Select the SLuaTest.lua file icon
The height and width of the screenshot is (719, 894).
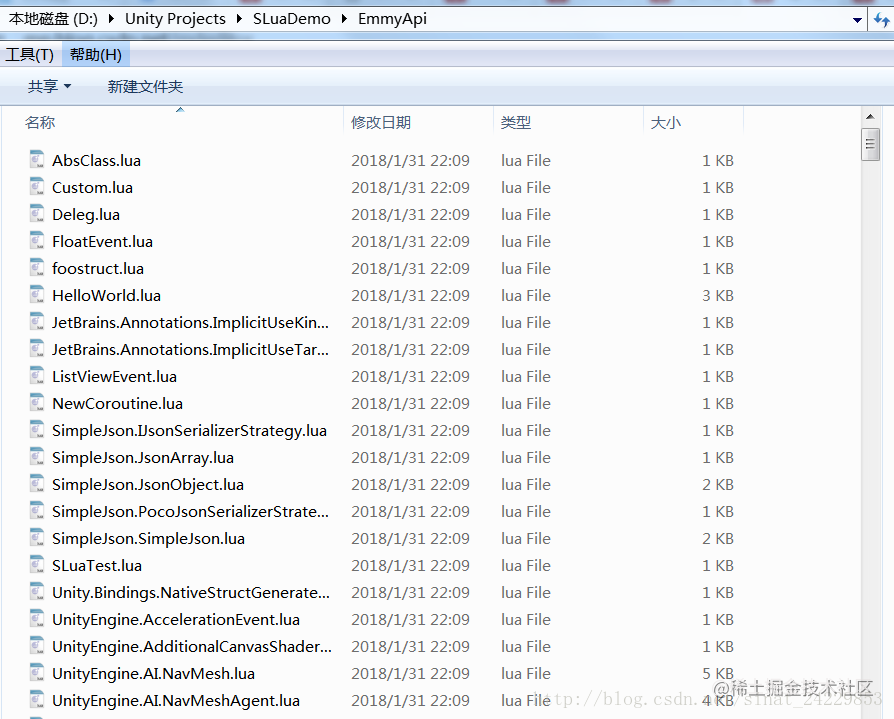36,565
